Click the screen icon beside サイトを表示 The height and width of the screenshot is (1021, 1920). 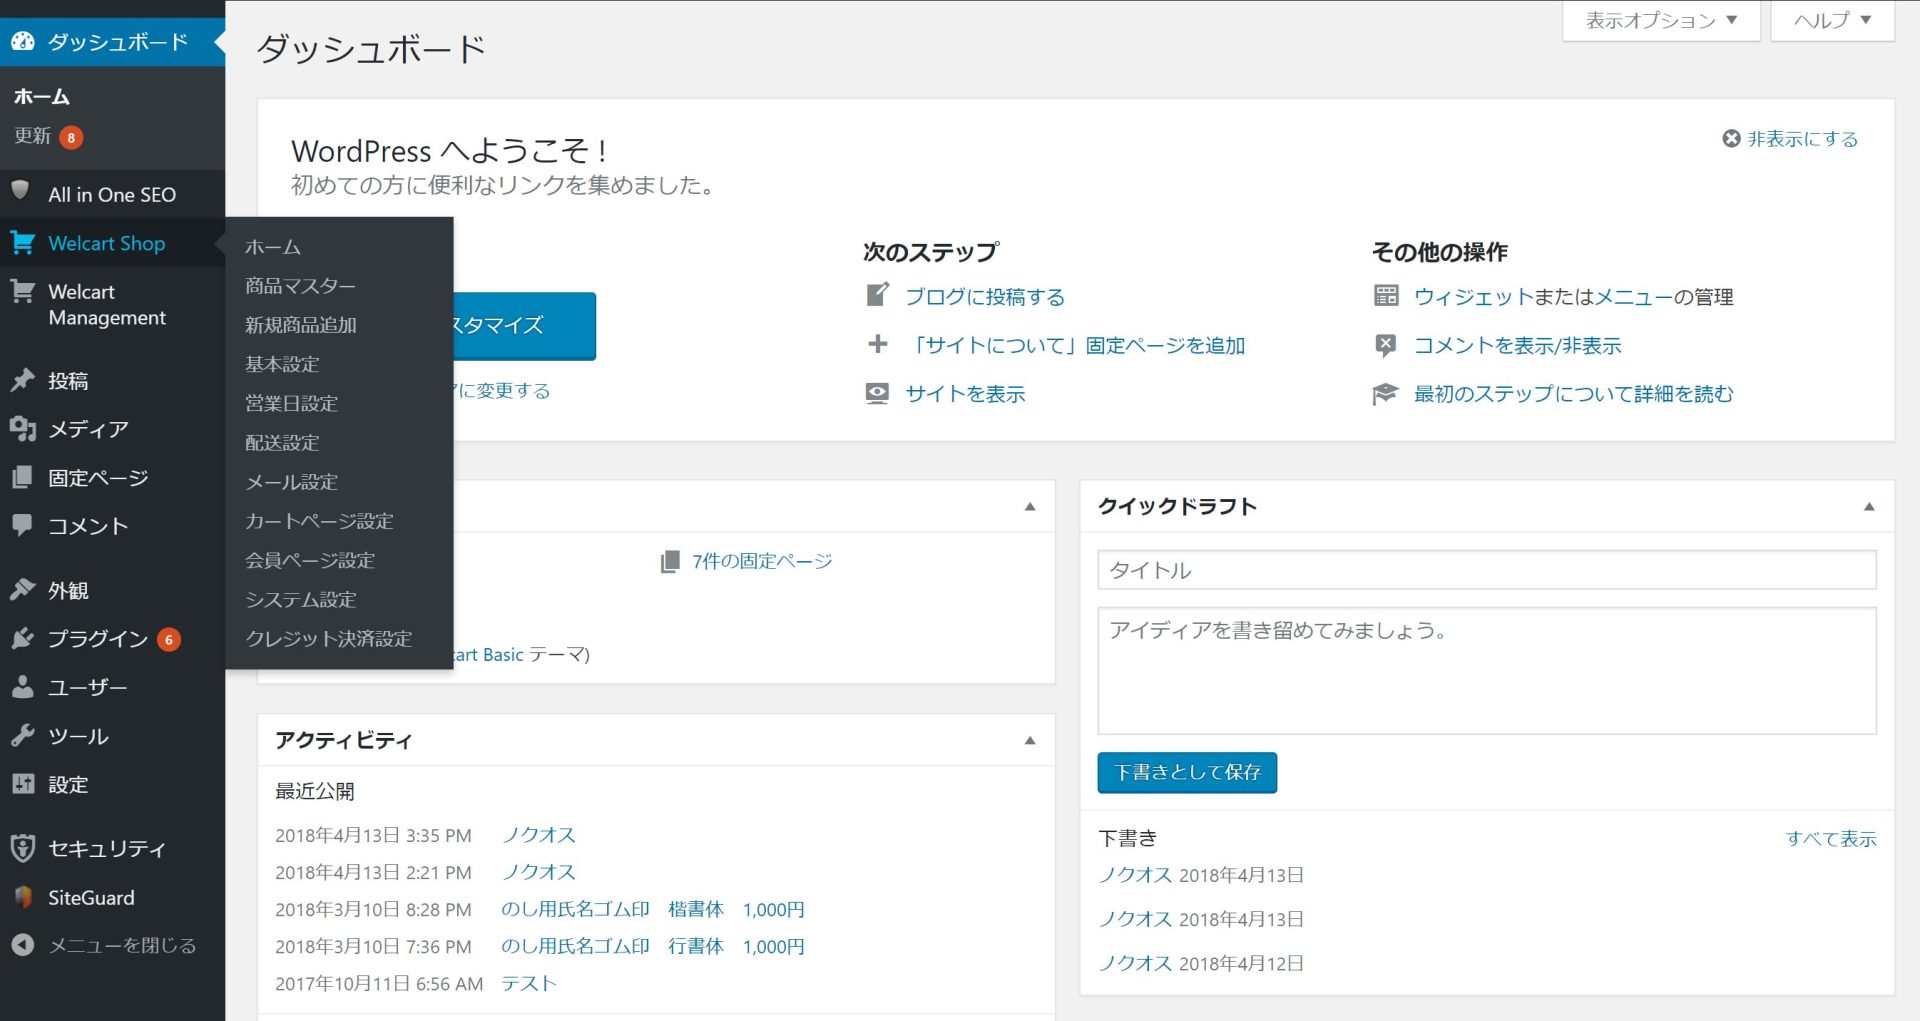click(877, 393)
